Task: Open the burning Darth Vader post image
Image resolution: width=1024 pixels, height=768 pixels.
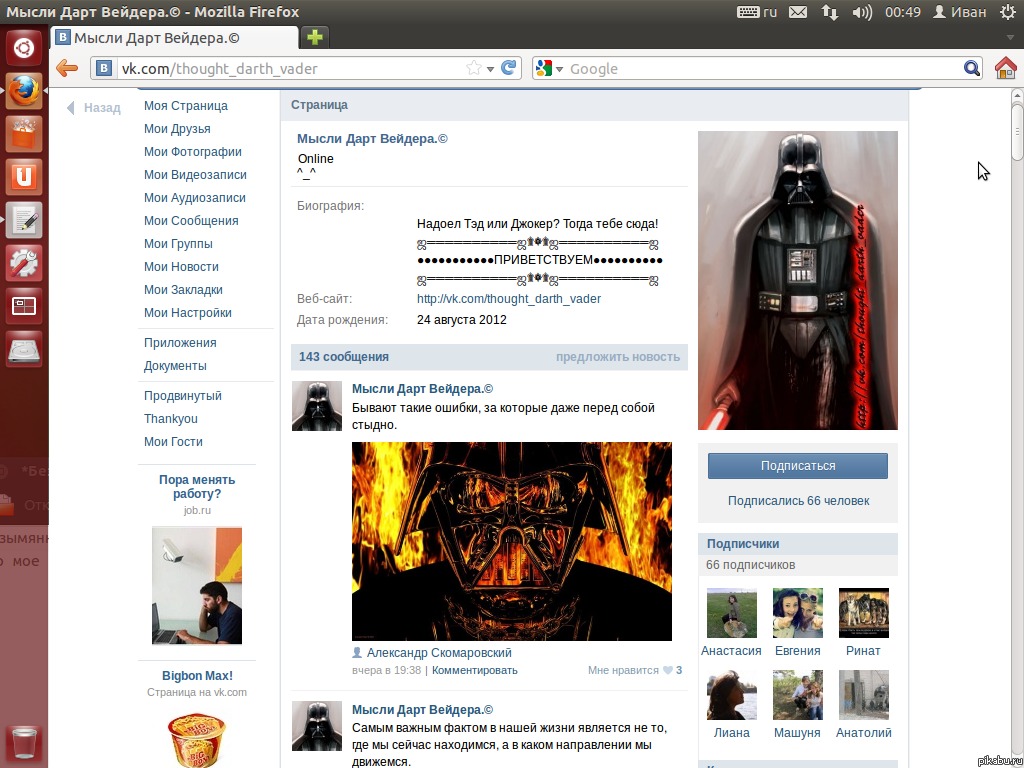Action: [511, 541]
